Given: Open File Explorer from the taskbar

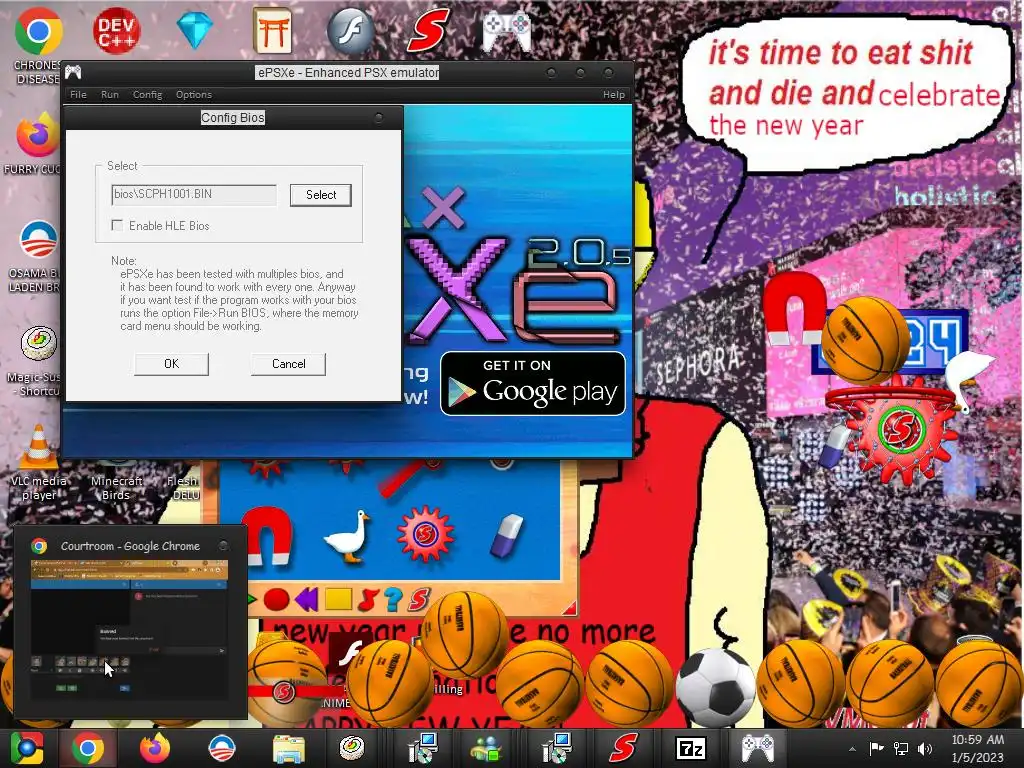Looking at the screenshot, I should [288, 750].
